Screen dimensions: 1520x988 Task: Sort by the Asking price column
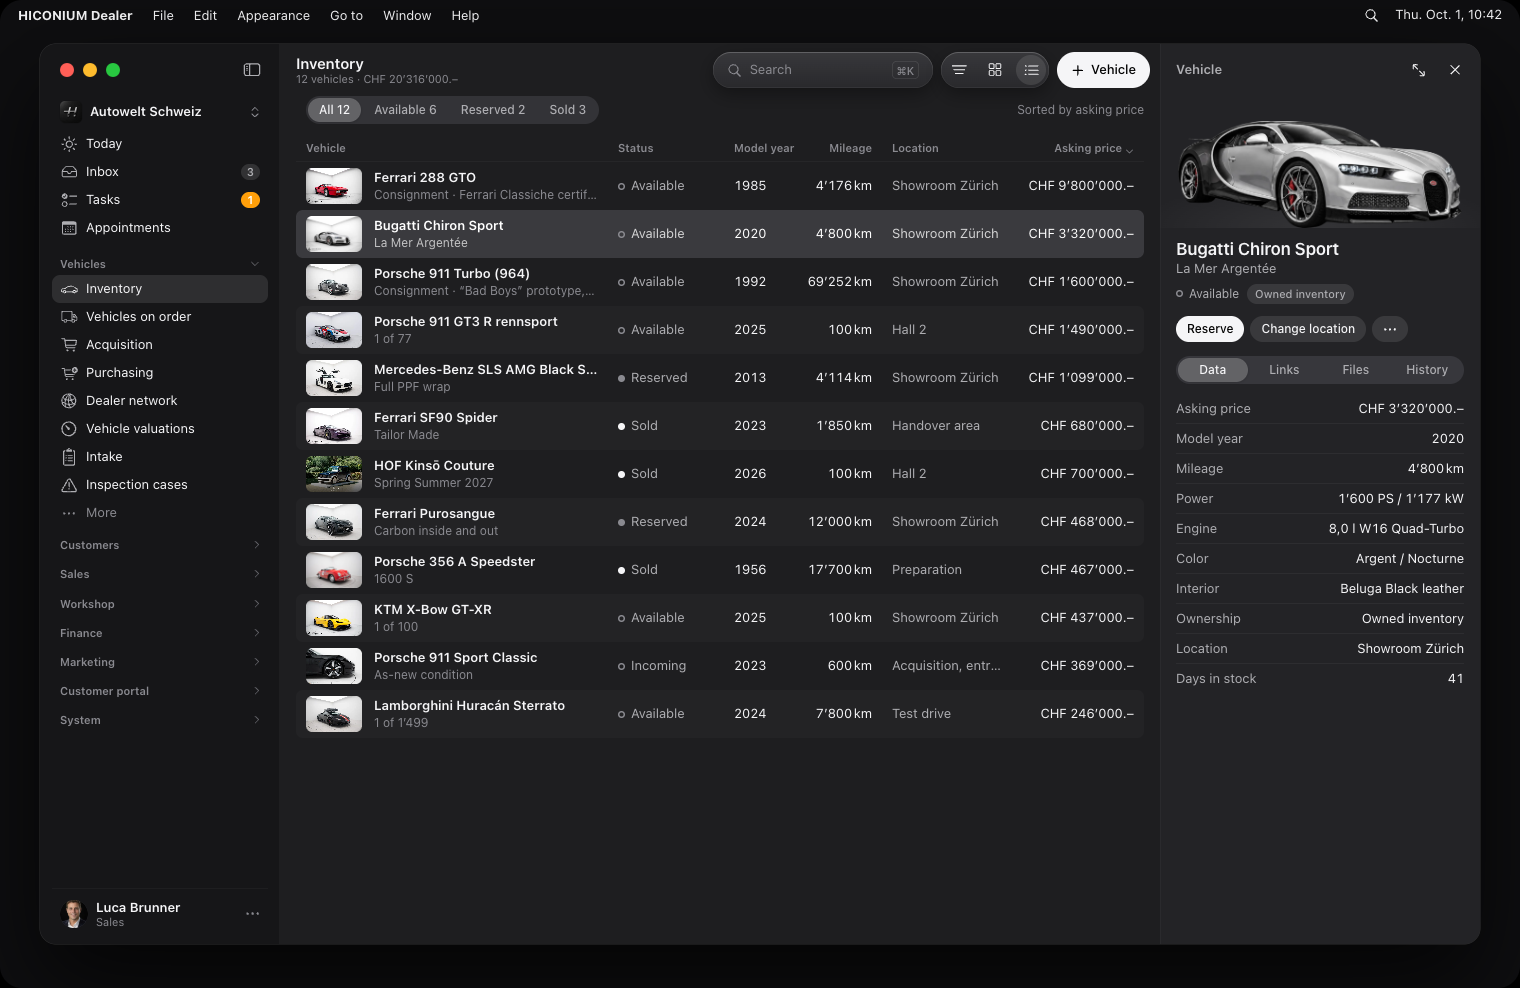point(1093,148)
